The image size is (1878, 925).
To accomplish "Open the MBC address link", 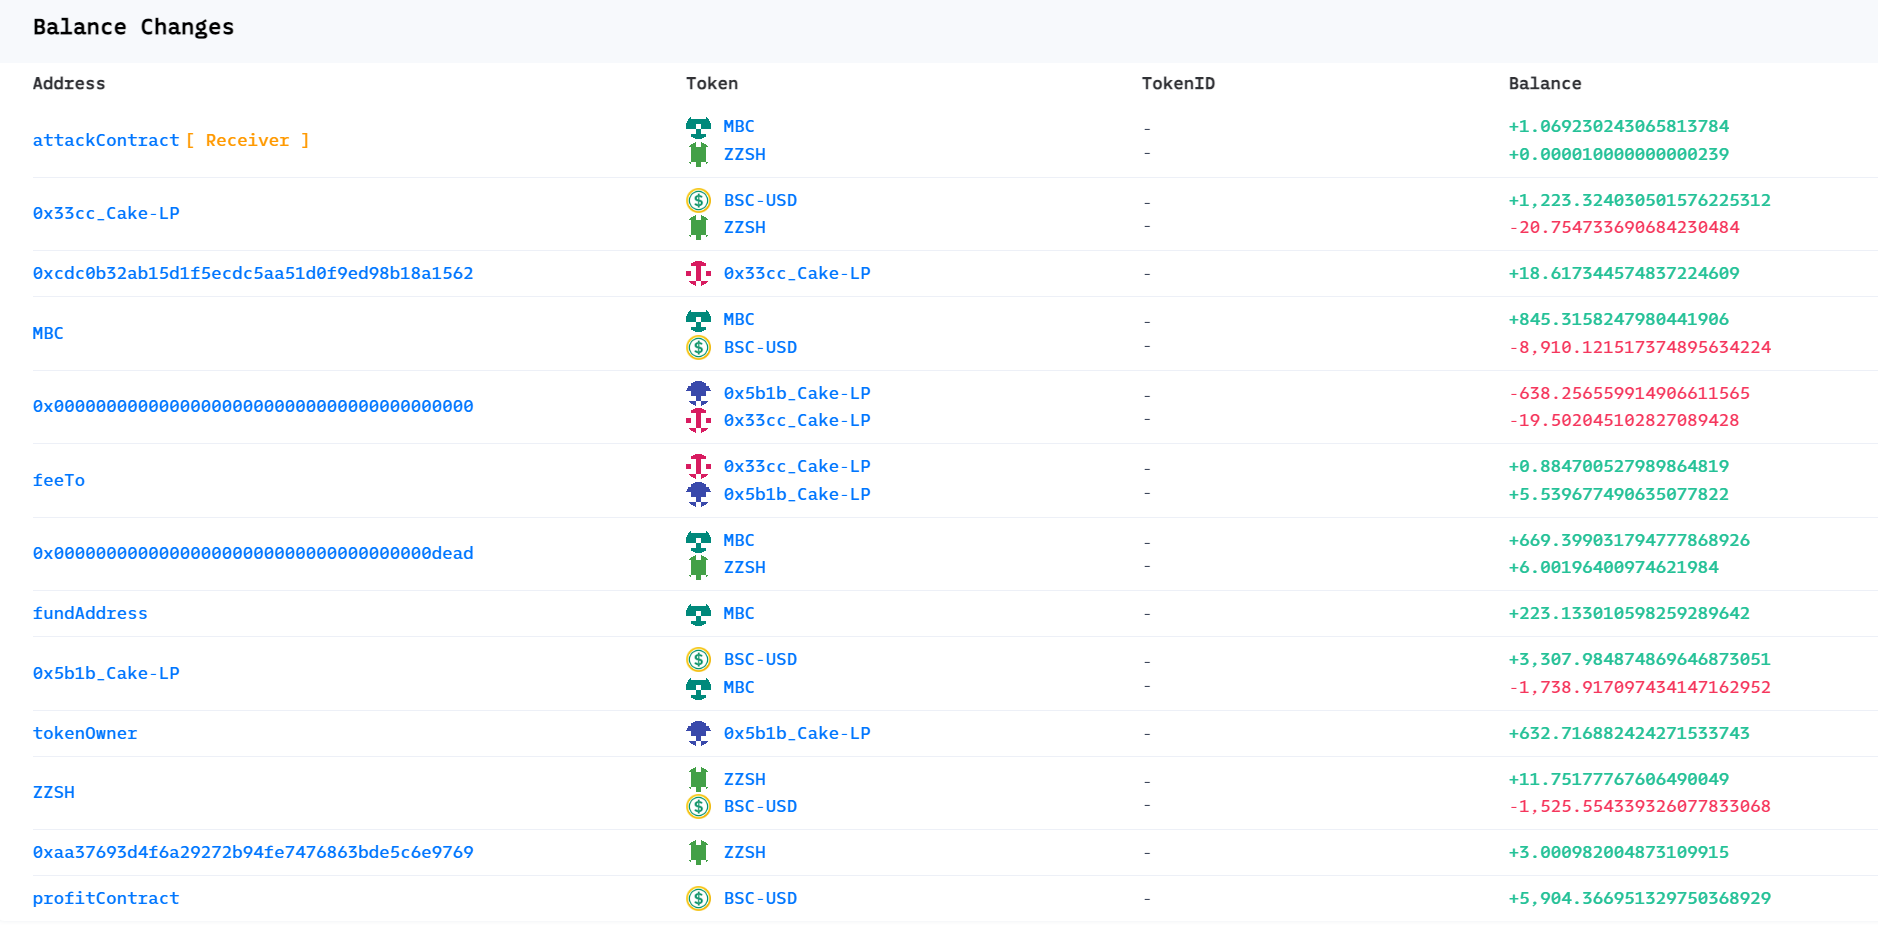I will tap(48, 333).
